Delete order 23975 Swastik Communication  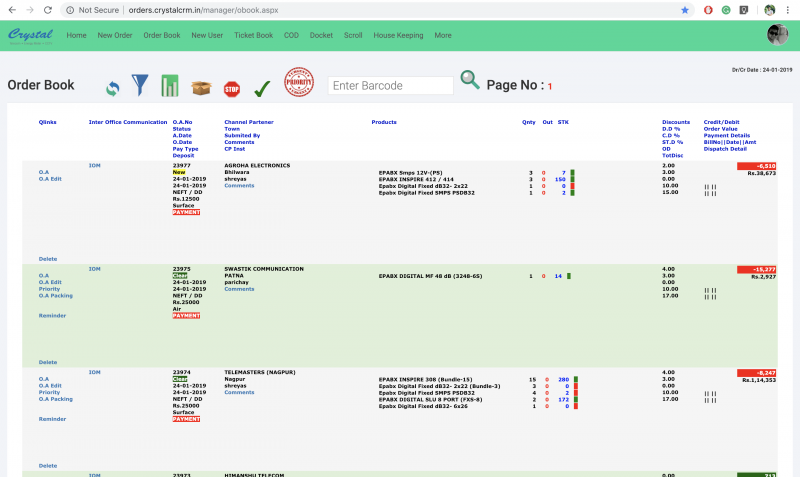48,362
